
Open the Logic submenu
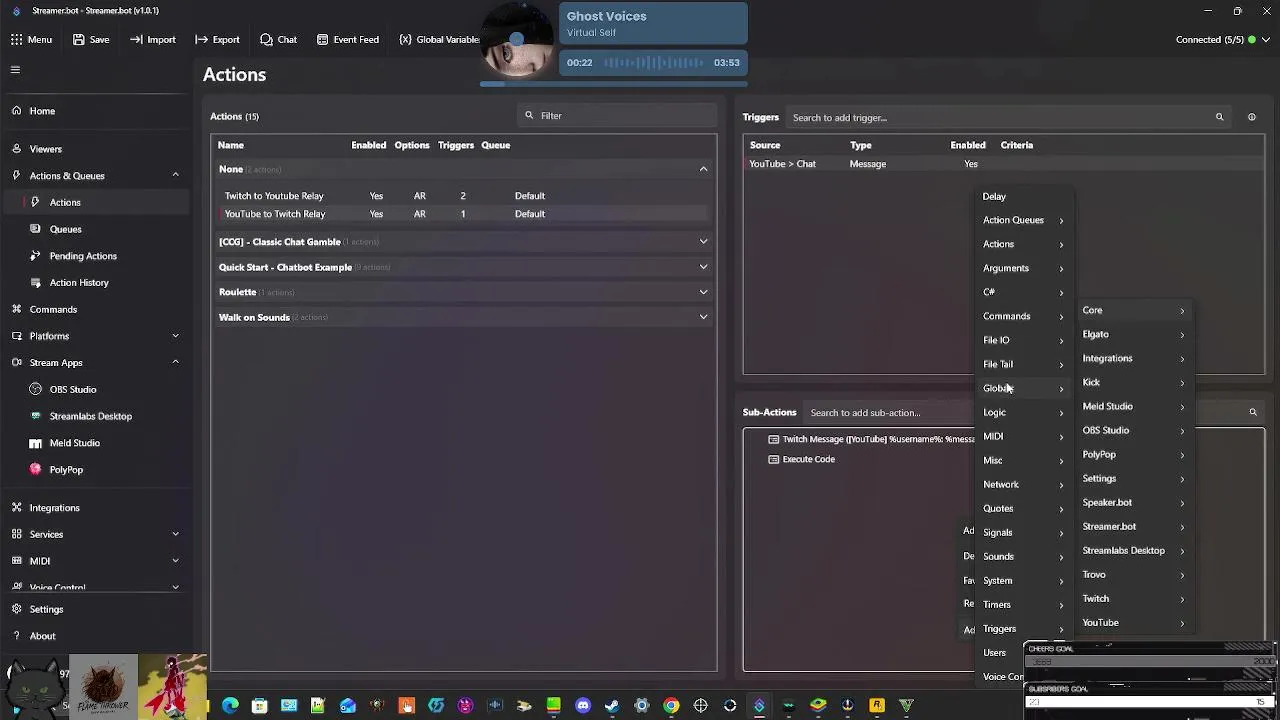(1024, 412)
